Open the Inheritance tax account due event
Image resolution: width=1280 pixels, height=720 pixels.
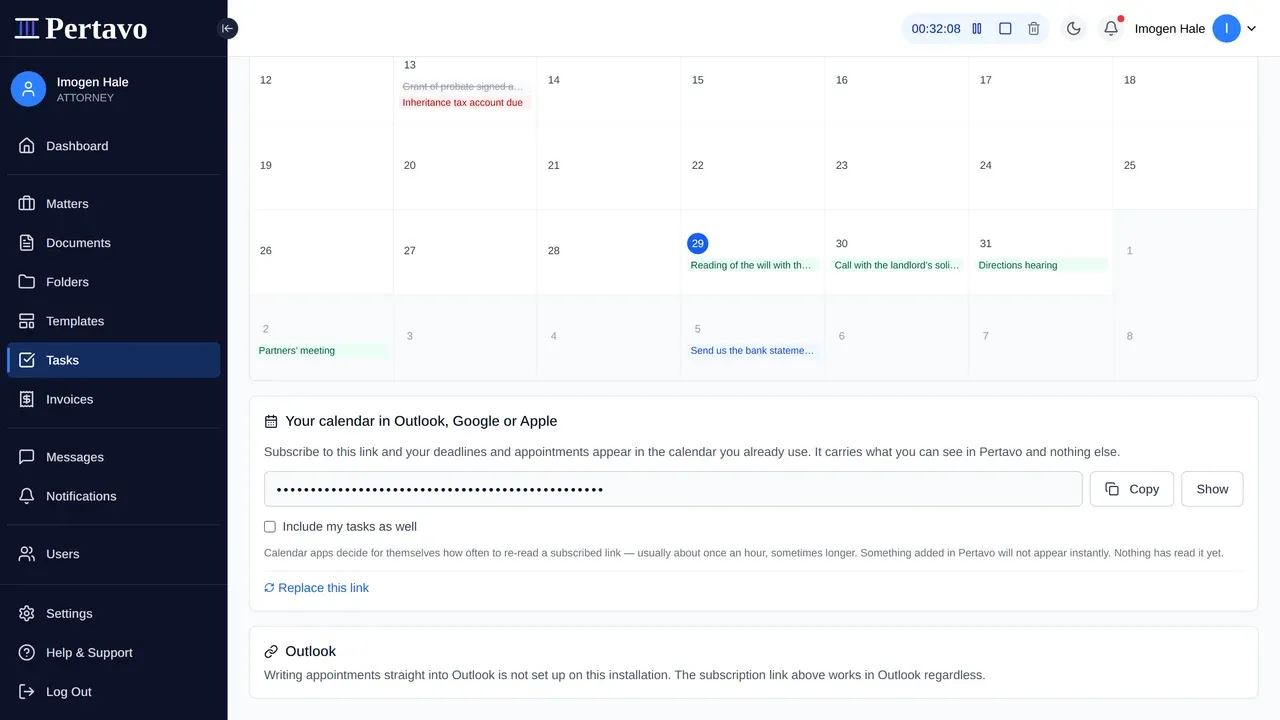pyautogui.click(x=463, y=103)
